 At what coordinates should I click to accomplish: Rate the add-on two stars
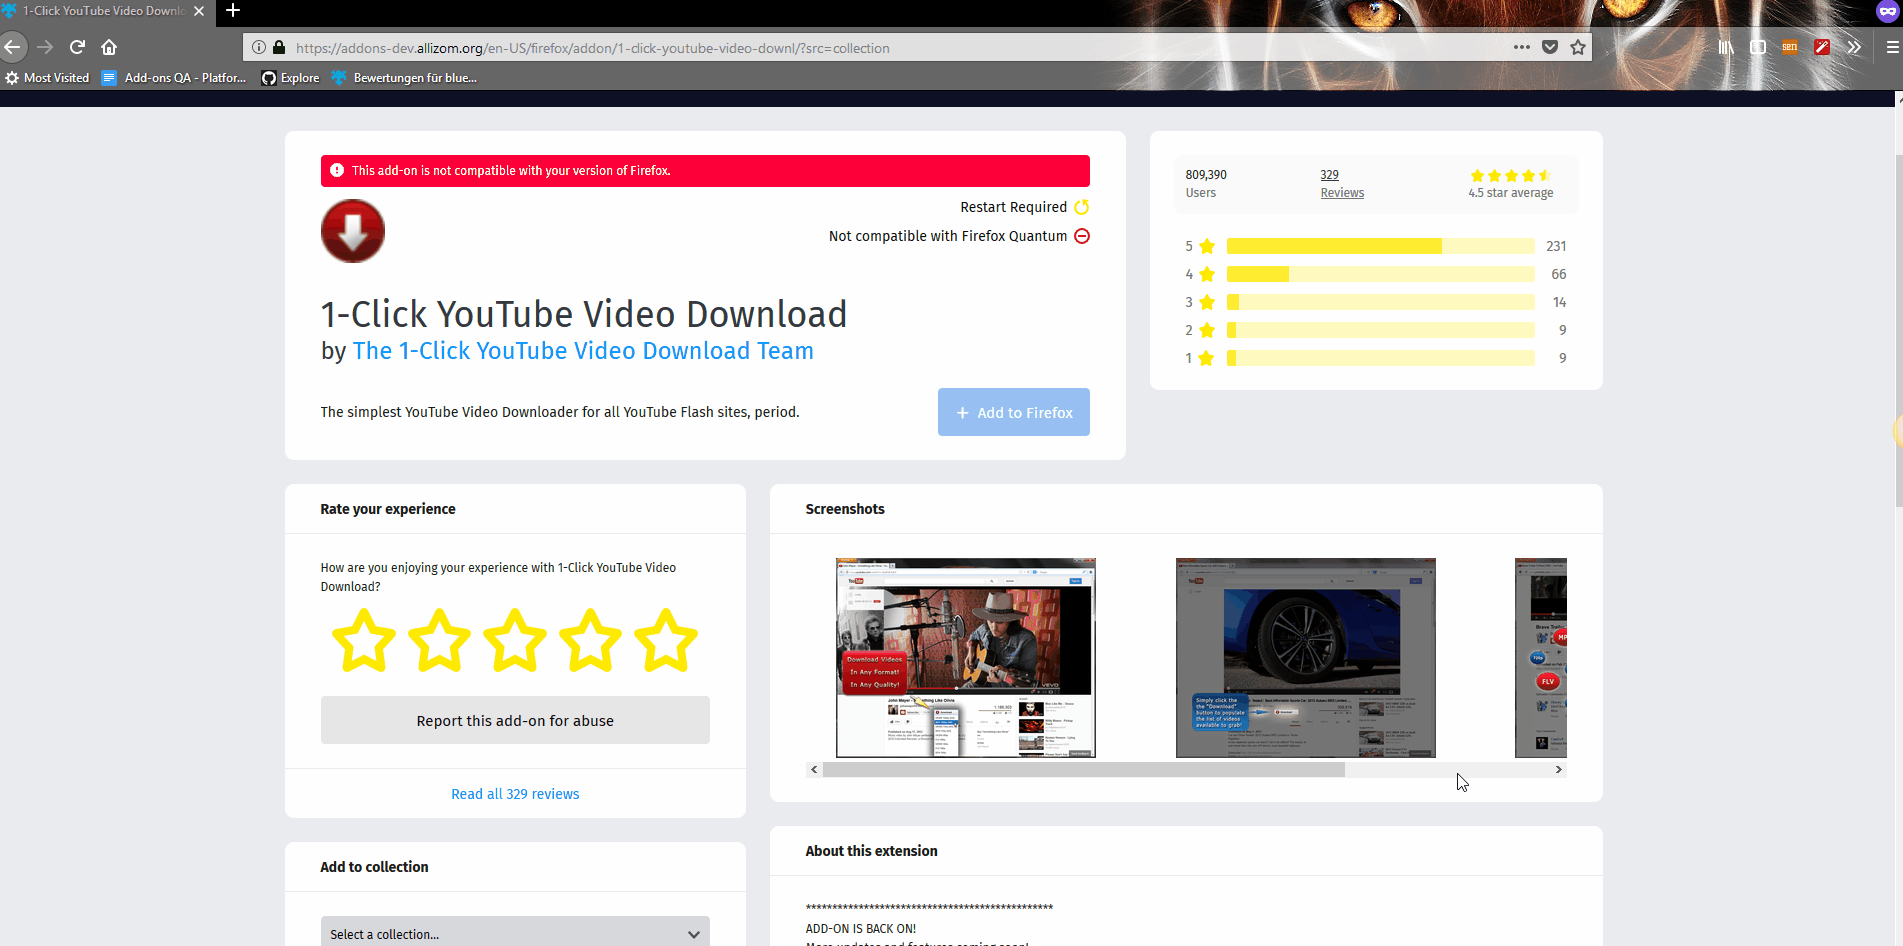pyautogui.click(x=439, y=640)
